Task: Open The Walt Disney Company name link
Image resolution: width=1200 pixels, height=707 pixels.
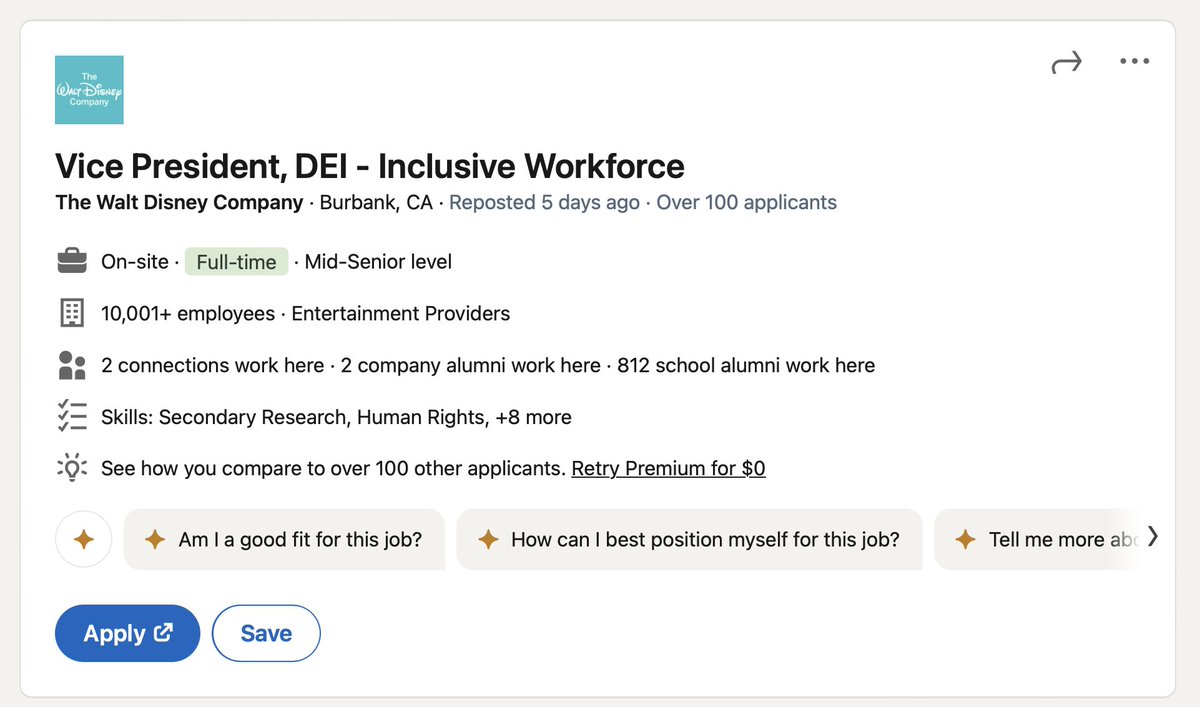Action: 179,202
